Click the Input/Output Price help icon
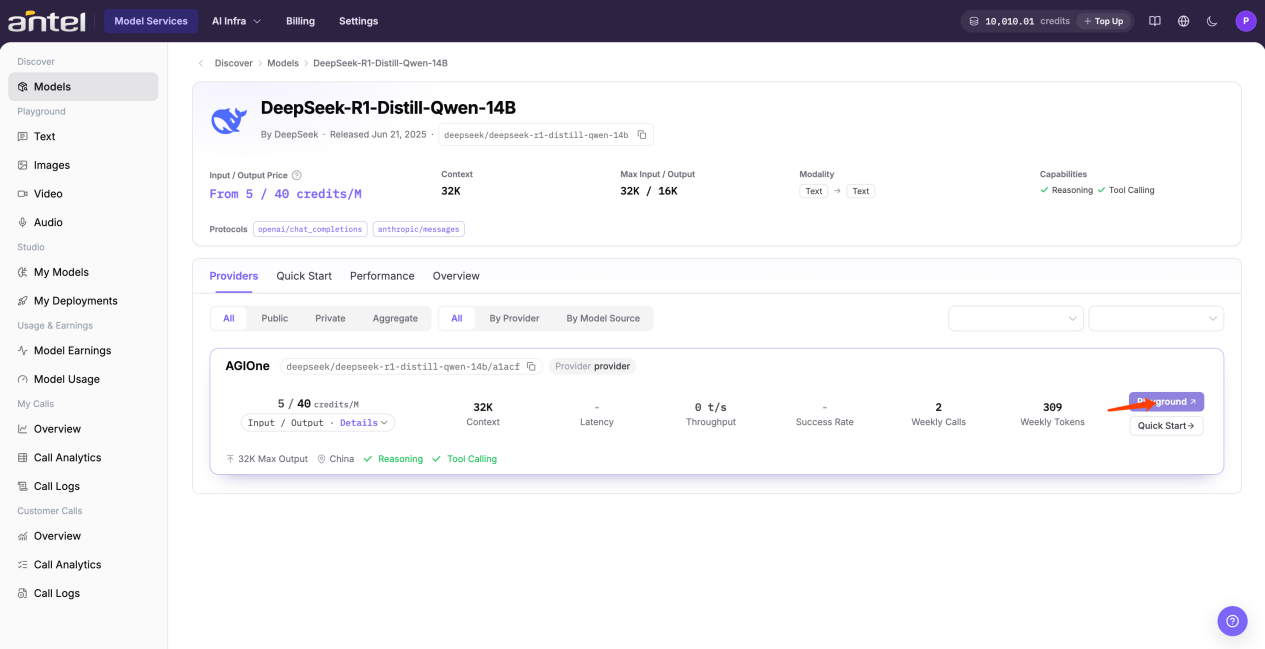This screenshot has height=649, width=1265. coord(296,175)
